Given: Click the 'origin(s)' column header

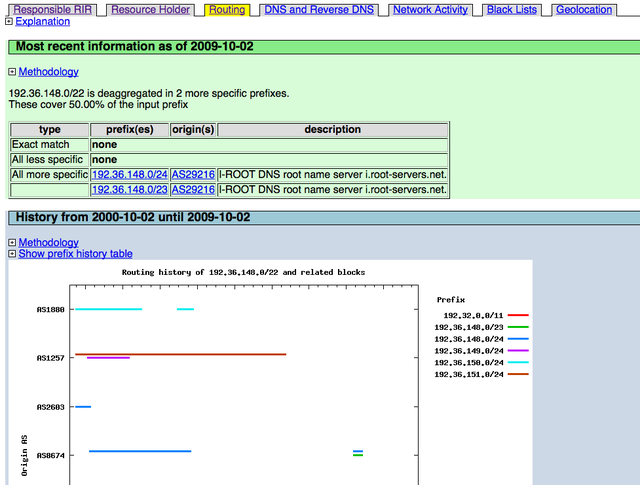Looking at the screenshot, I should tap(193, 130).
